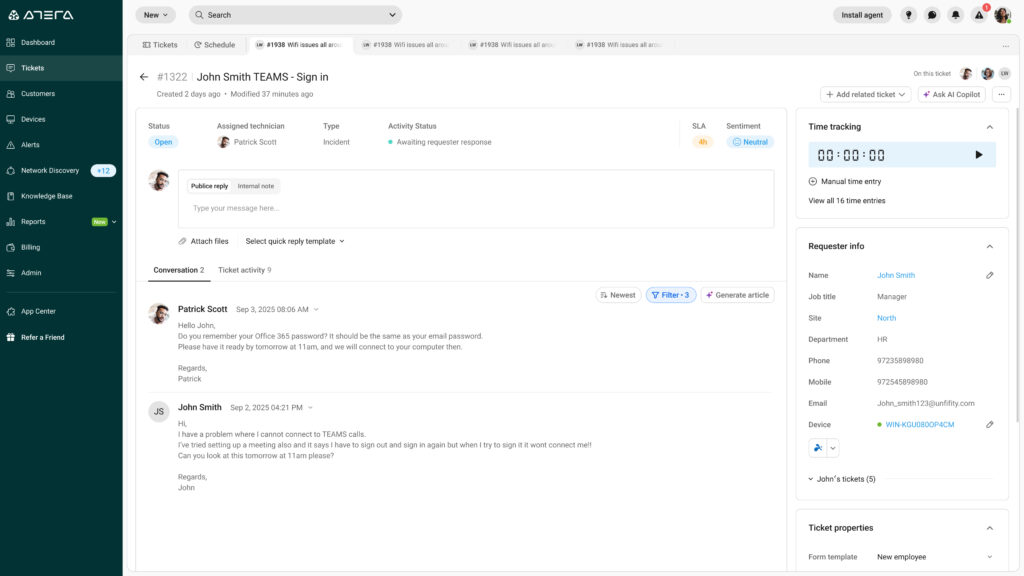Open the notifications bell icon
Screen dimensions: 1024x576
pyautogui.click(x=956, y=15)
